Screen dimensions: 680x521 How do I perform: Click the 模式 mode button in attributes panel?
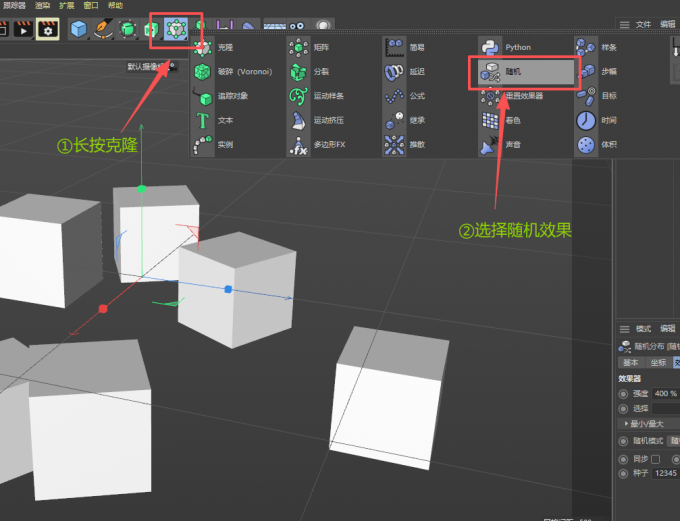point(643,329)
